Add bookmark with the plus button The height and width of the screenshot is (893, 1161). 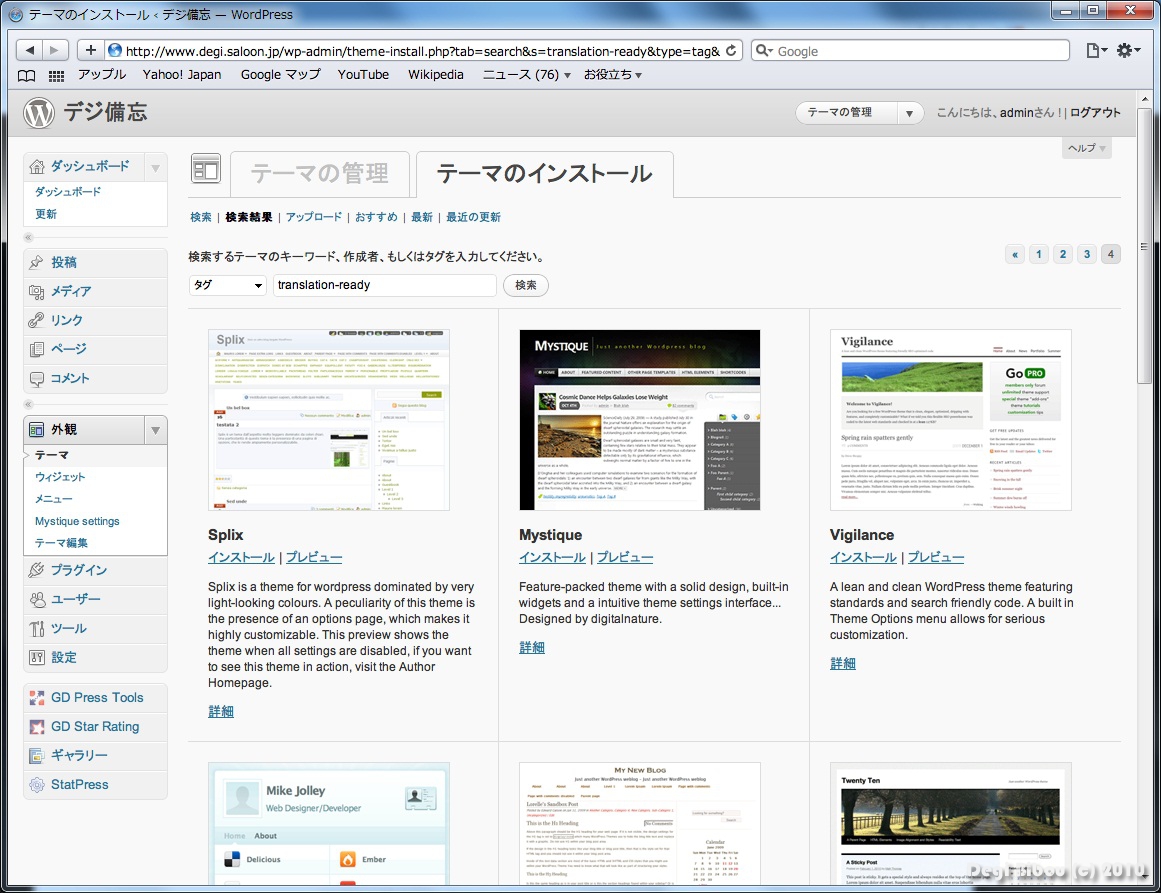[x=90, y=50]
